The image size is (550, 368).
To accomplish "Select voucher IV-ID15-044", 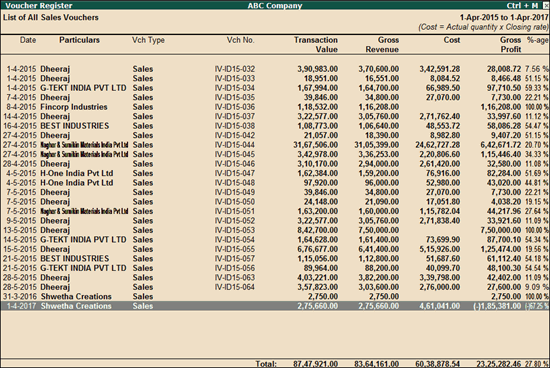I will pos(235,145).
